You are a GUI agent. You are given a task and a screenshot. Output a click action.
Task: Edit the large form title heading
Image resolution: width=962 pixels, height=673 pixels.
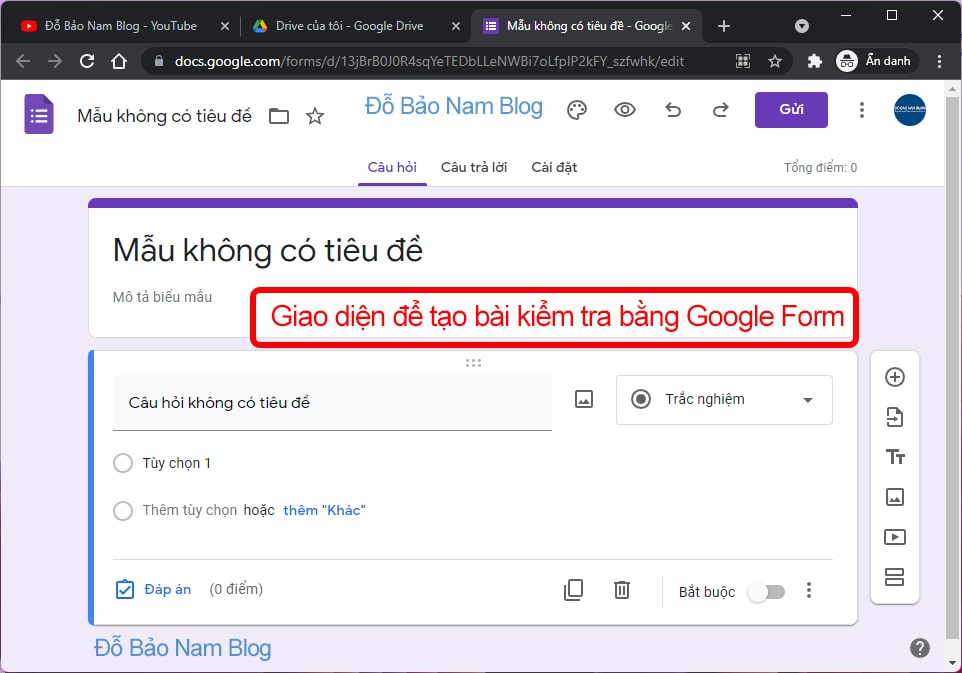tap(268, 250)
